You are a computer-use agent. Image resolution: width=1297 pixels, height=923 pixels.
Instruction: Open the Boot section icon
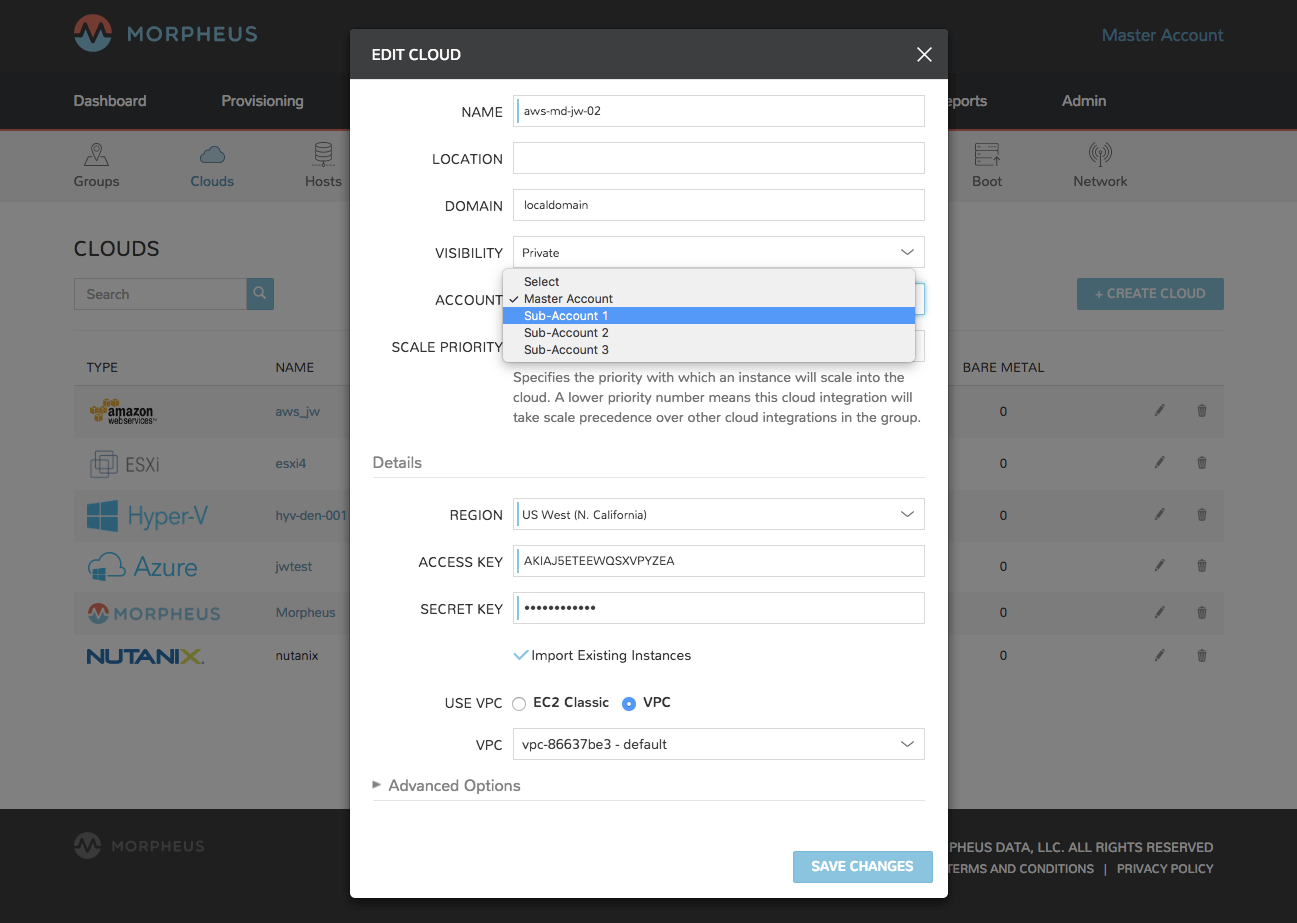pos(987,156)
